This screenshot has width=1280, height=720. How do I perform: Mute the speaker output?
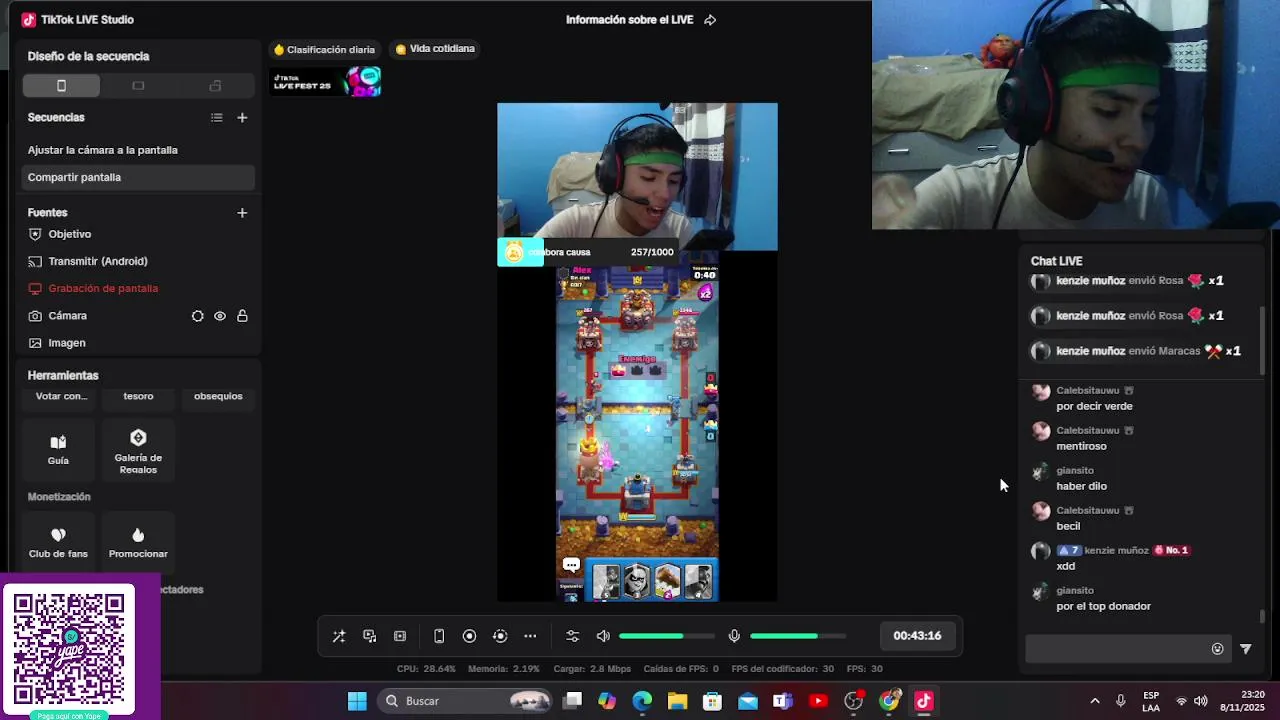pos(603,636)
